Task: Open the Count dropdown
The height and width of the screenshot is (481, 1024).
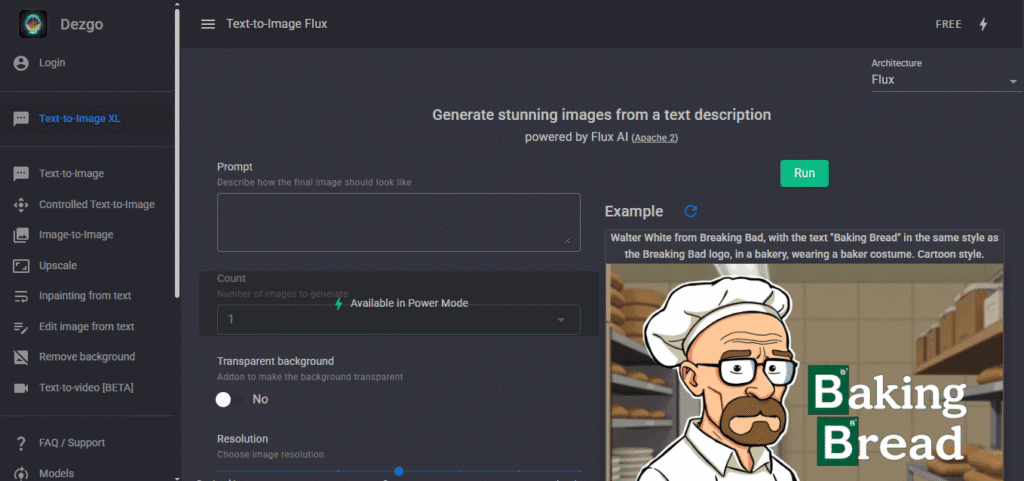Action: coord(398,320)
